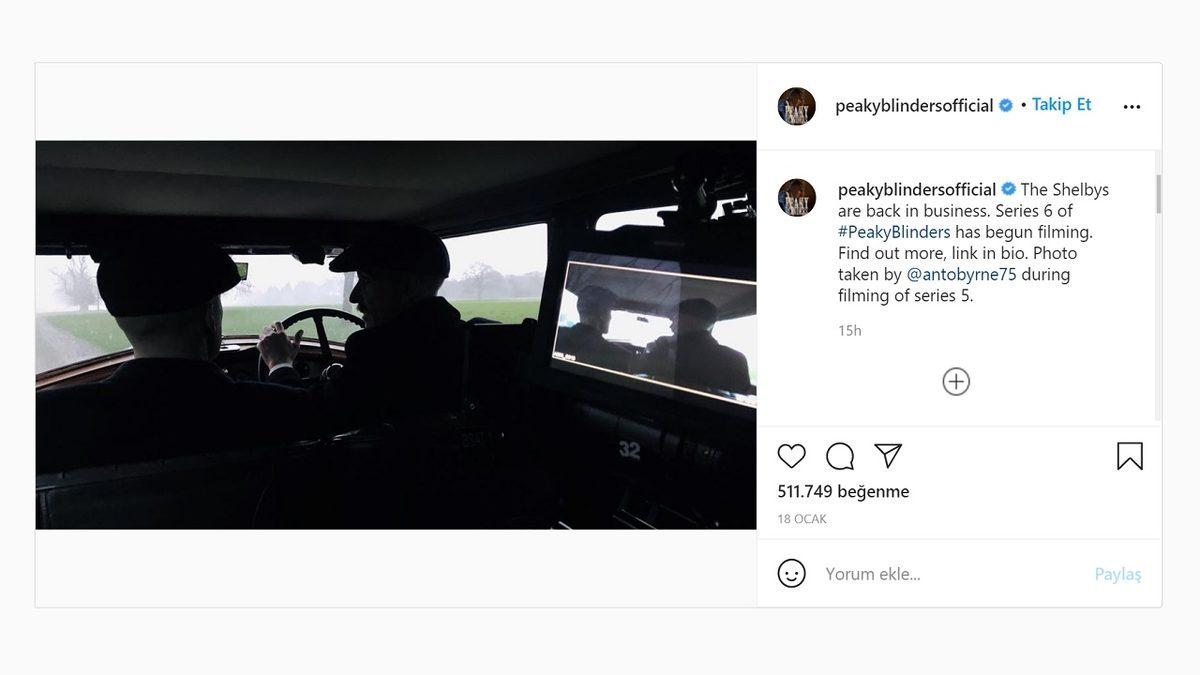View who liked: 511.749 beğenme
The width and height of the screenshot is (1200, 675).
pos(843,492)
